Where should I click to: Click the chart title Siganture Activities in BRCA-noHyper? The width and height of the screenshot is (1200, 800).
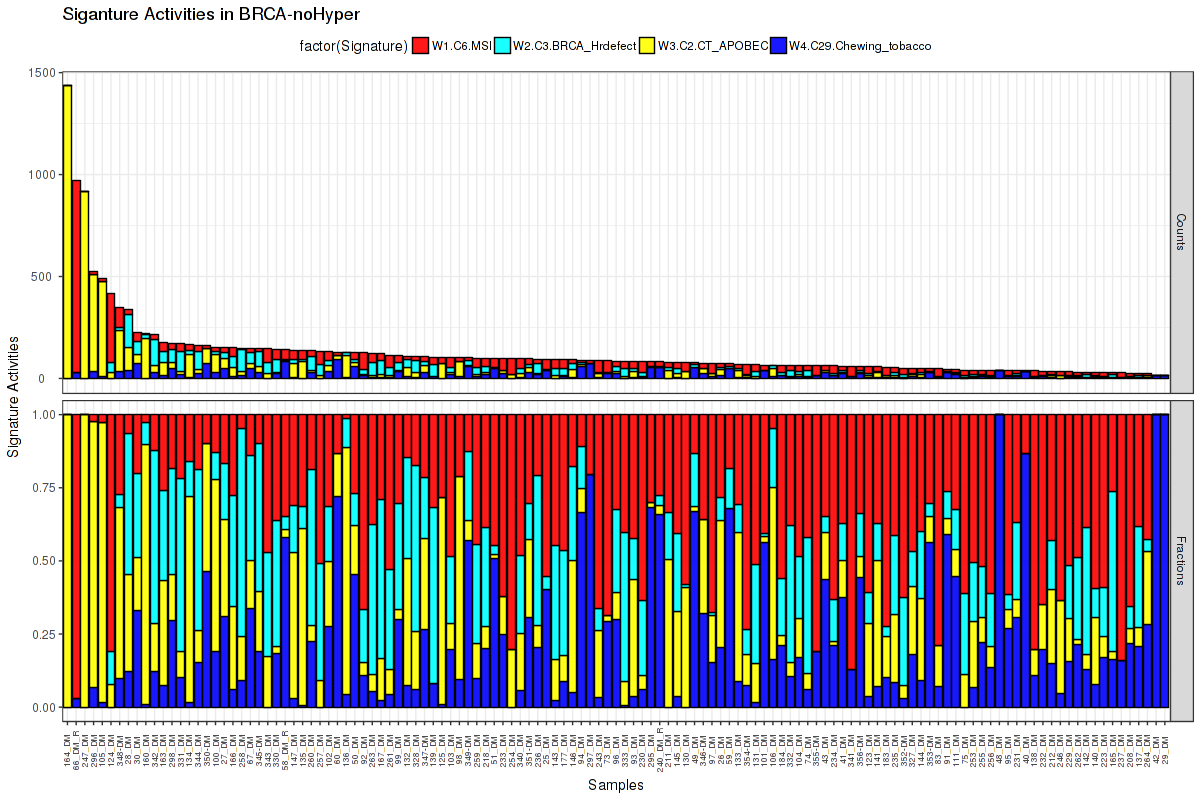click(x=211, y=14)
